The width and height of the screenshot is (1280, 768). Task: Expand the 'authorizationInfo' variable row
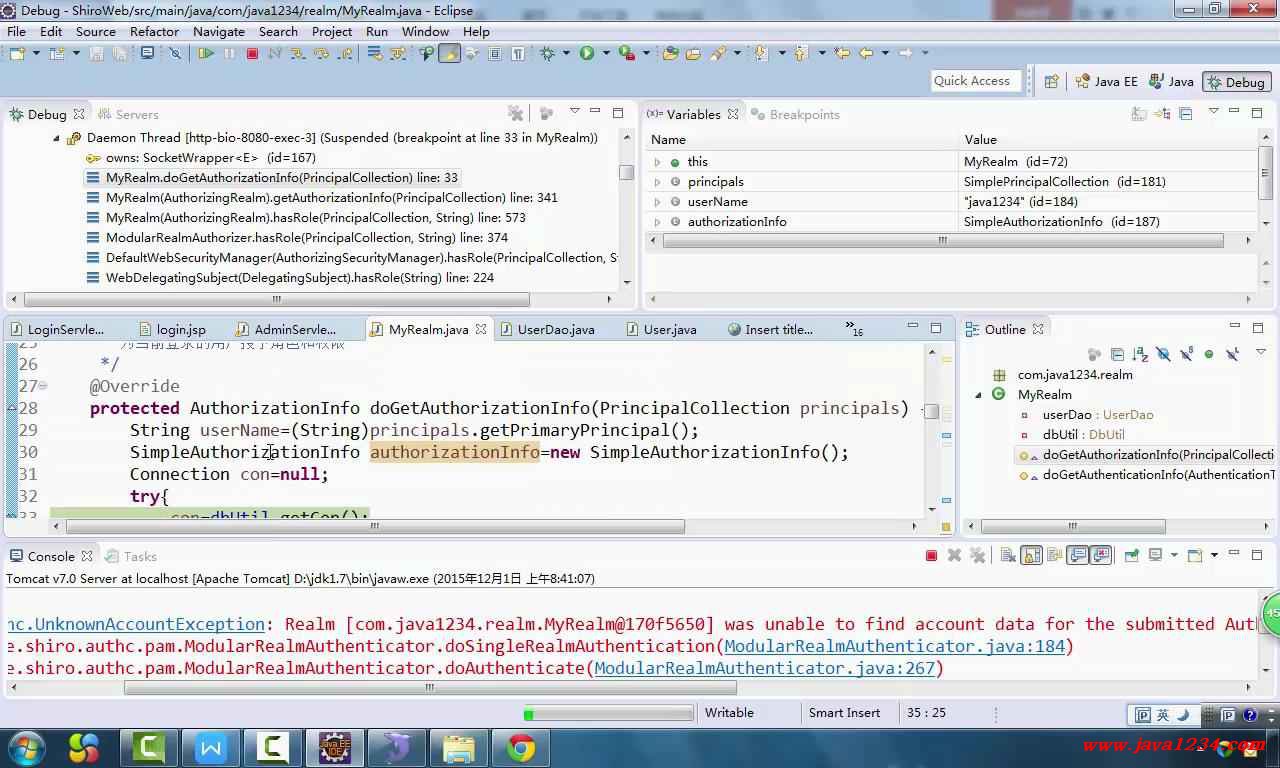657,222
